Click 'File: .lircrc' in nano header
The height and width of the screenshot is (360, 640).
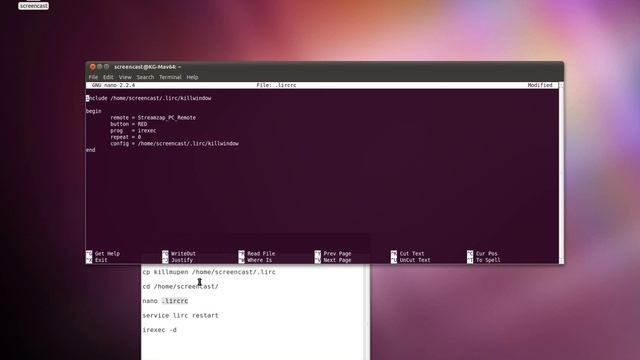(276, 85)
